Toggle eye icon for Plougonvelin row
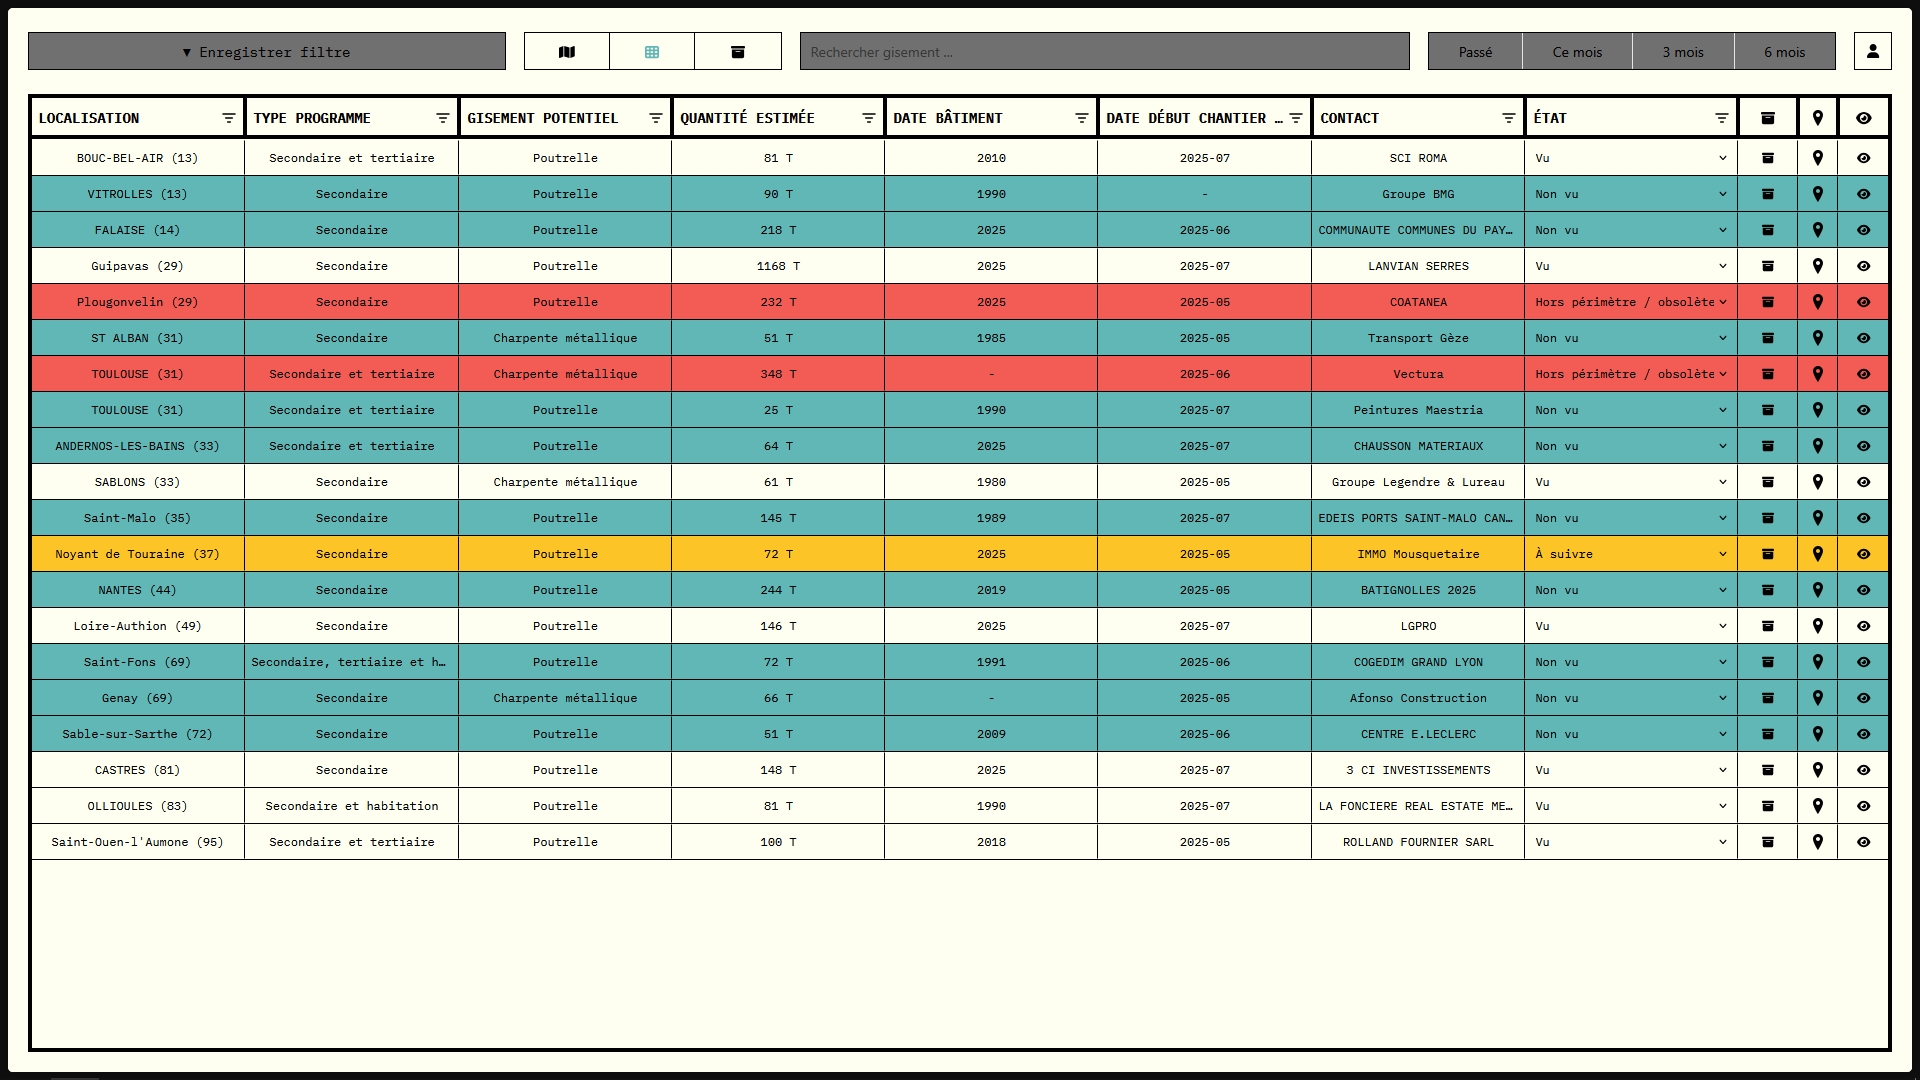 1863,302
